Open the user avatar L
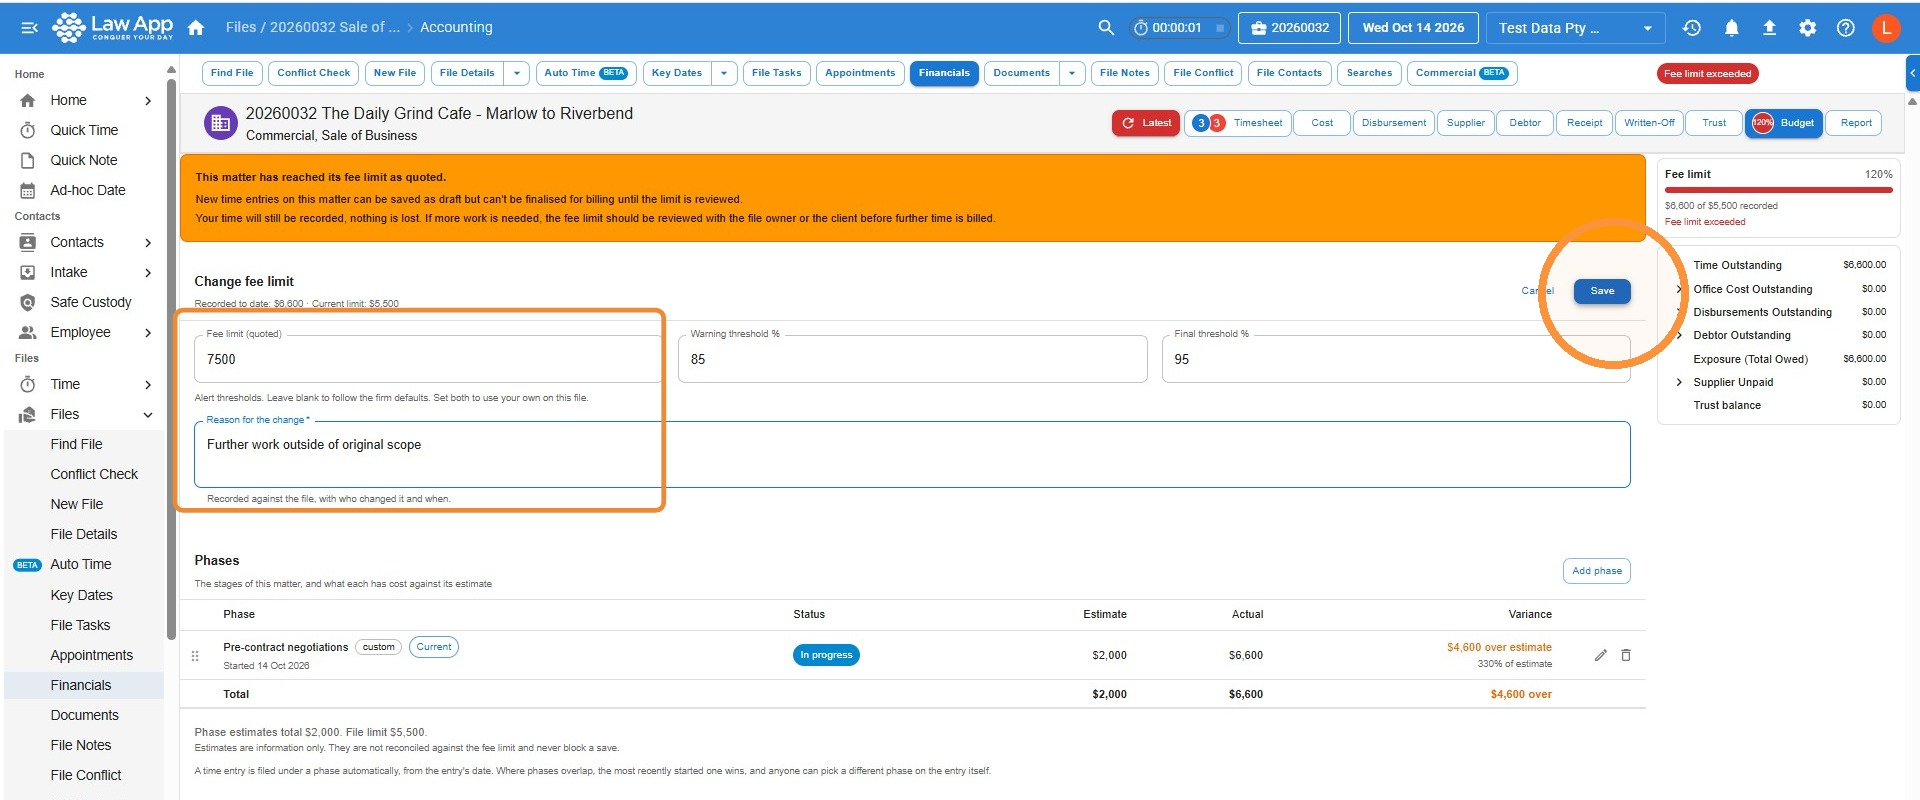1920x800 pixels. (1886, 28)
